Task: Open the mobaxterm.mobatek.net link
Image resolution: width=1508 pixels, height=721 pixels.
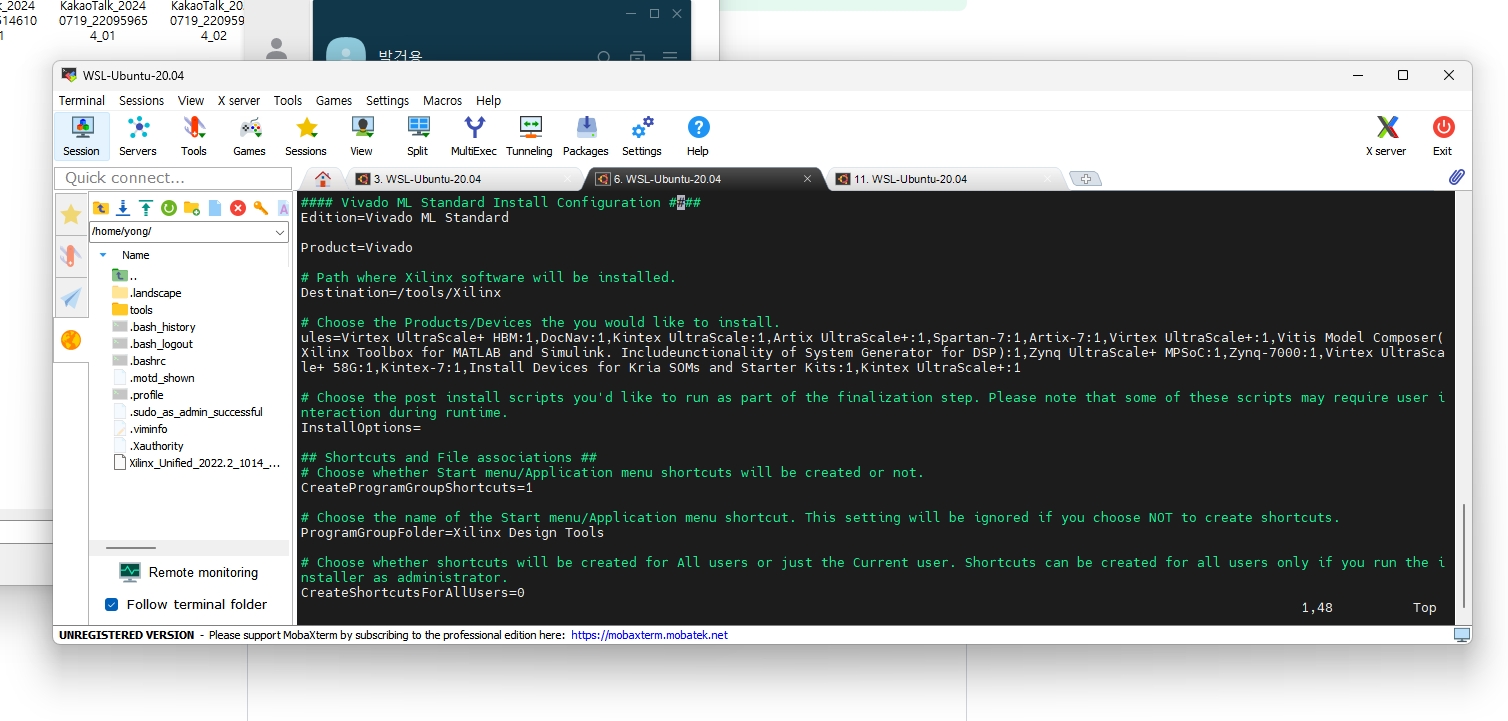Action: 650,635
